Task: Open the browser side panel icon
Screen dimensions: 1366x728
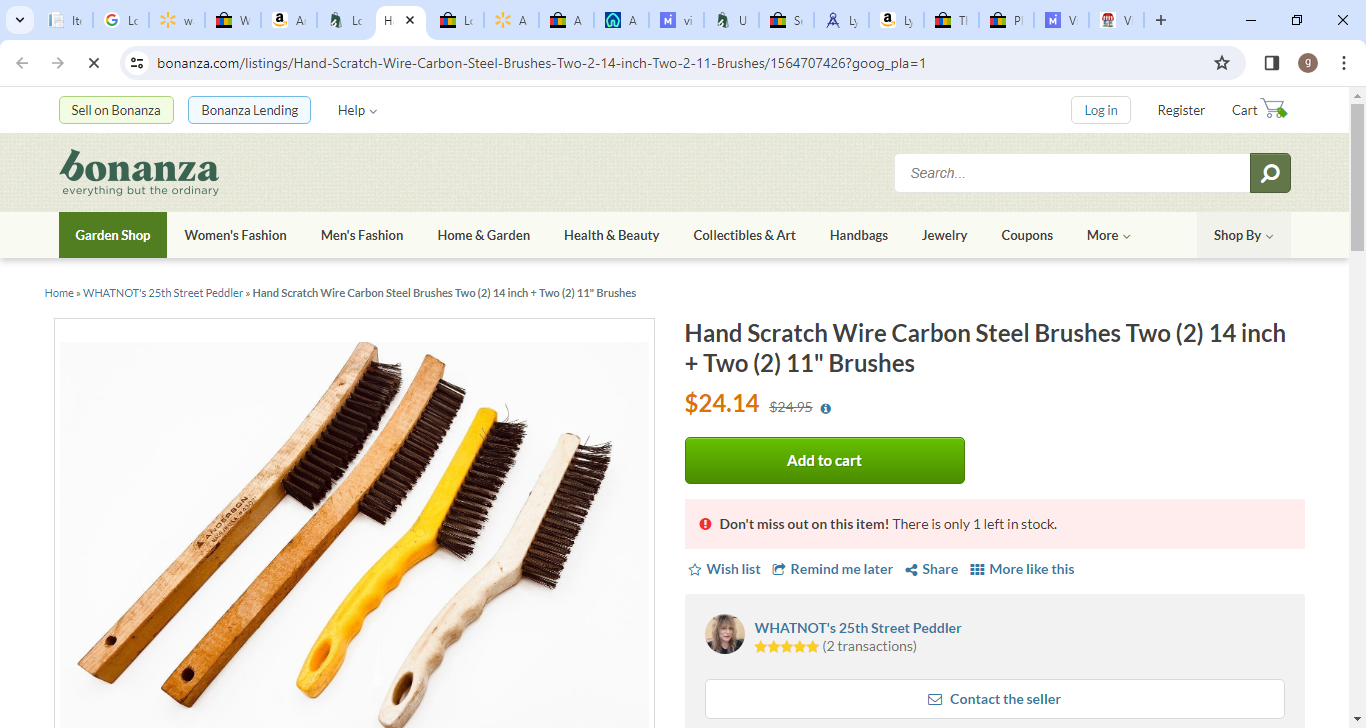Action: click(x=1272, y=63)
